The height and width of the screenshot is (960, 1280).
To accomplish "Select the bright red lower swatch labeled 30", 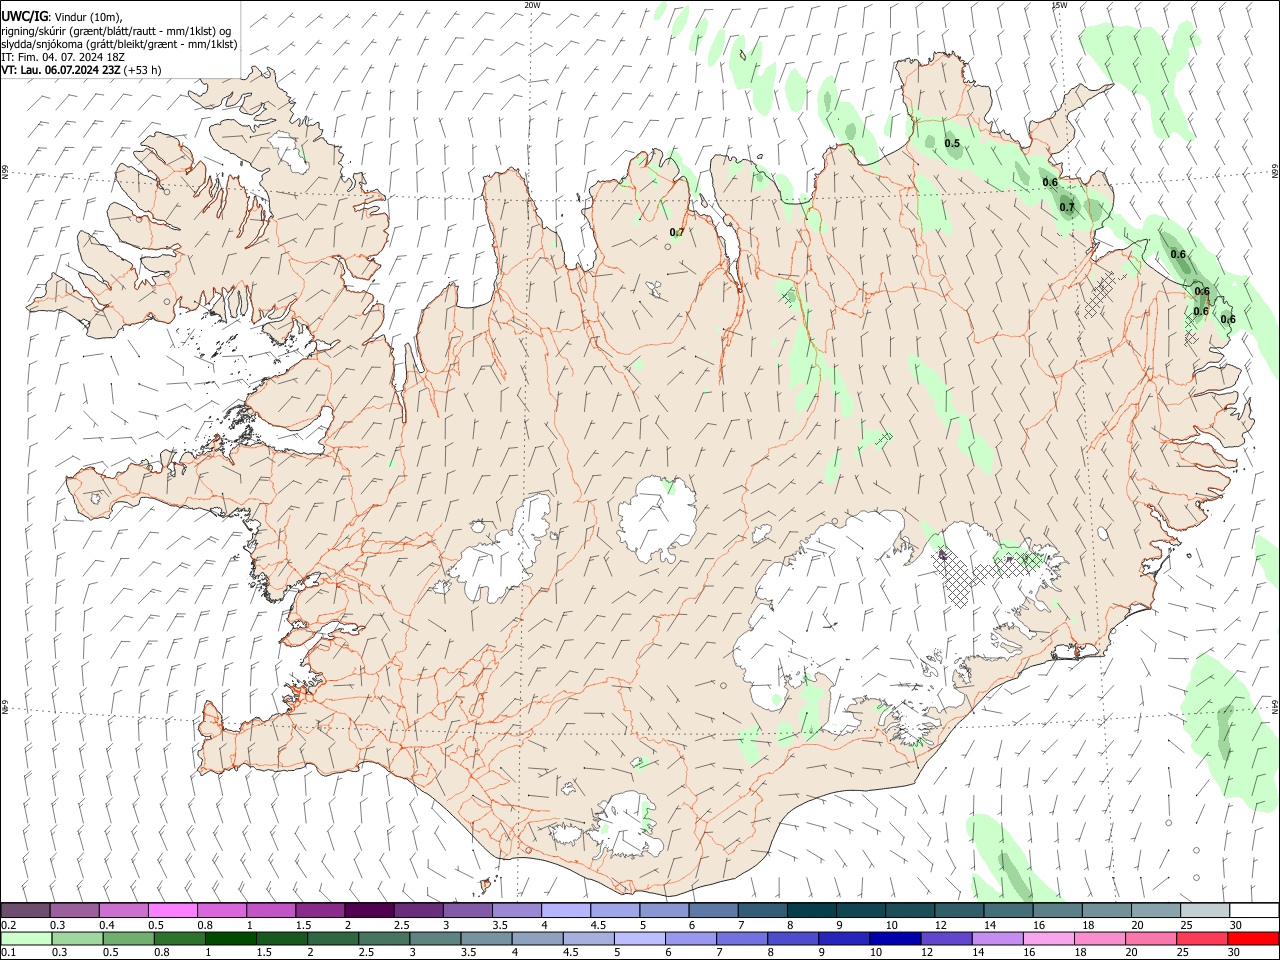I will point(1254,939).
